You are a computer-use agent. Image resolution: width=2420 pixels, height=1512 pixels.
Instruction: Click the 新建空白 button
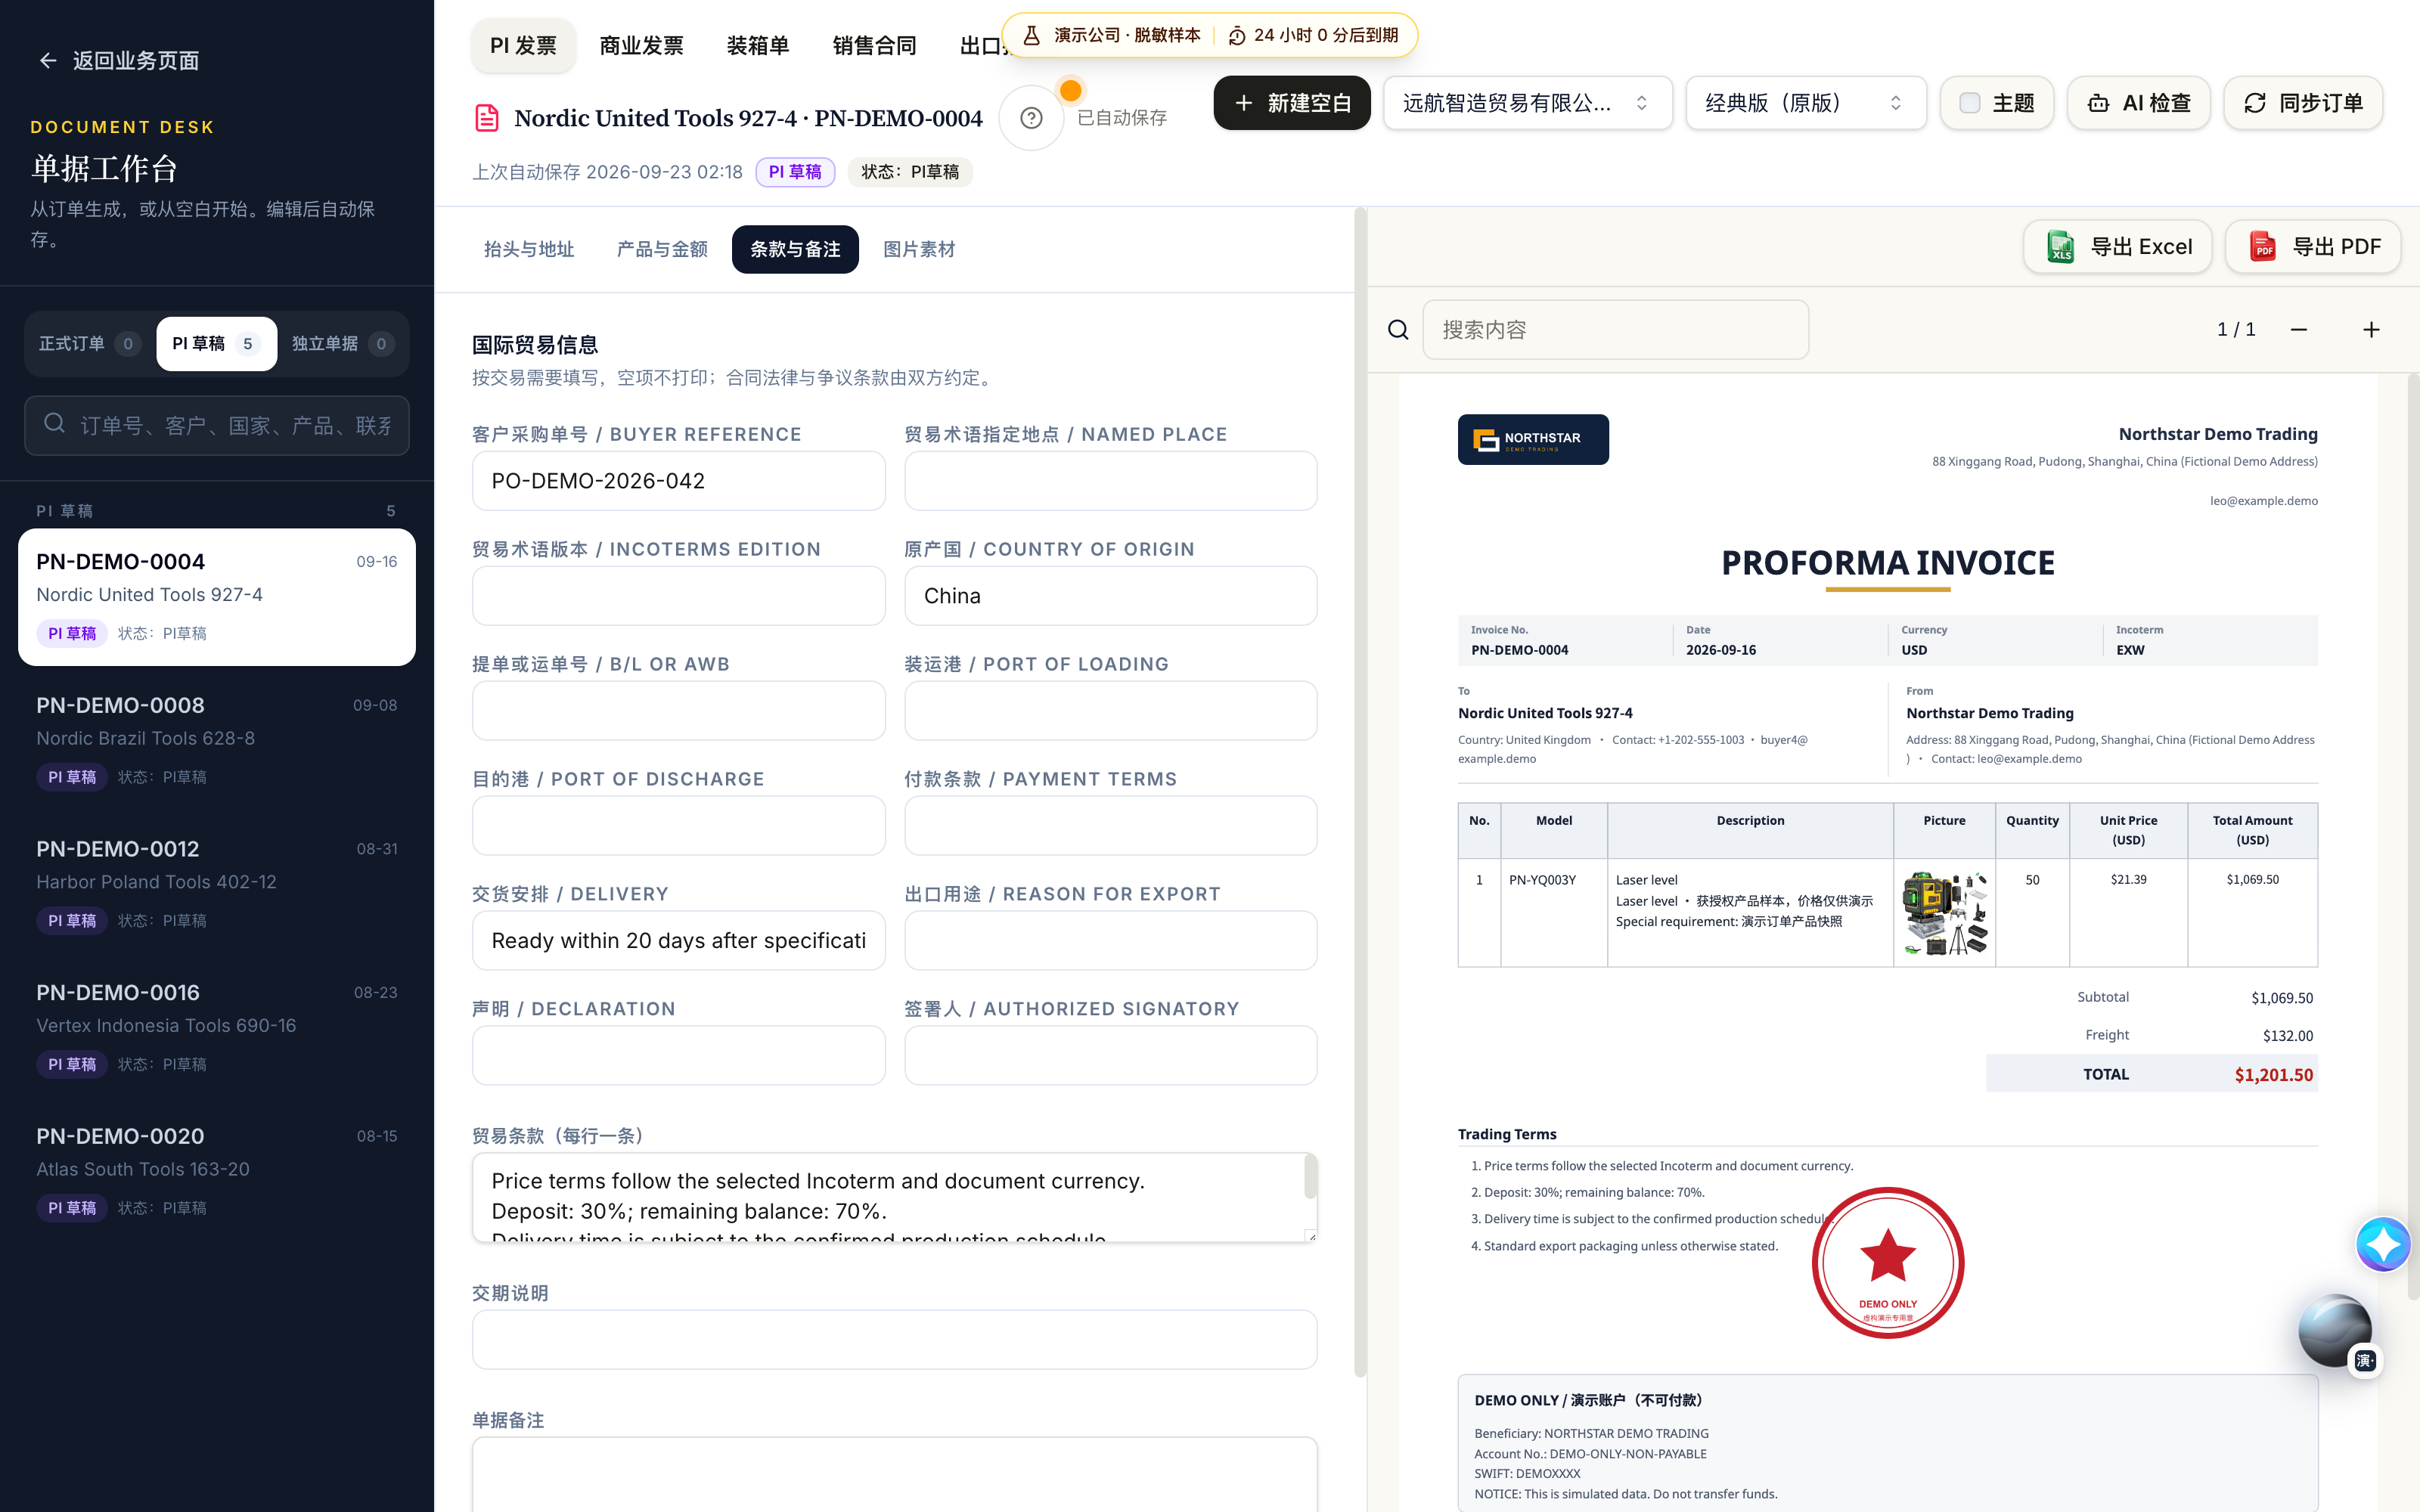1292,103
